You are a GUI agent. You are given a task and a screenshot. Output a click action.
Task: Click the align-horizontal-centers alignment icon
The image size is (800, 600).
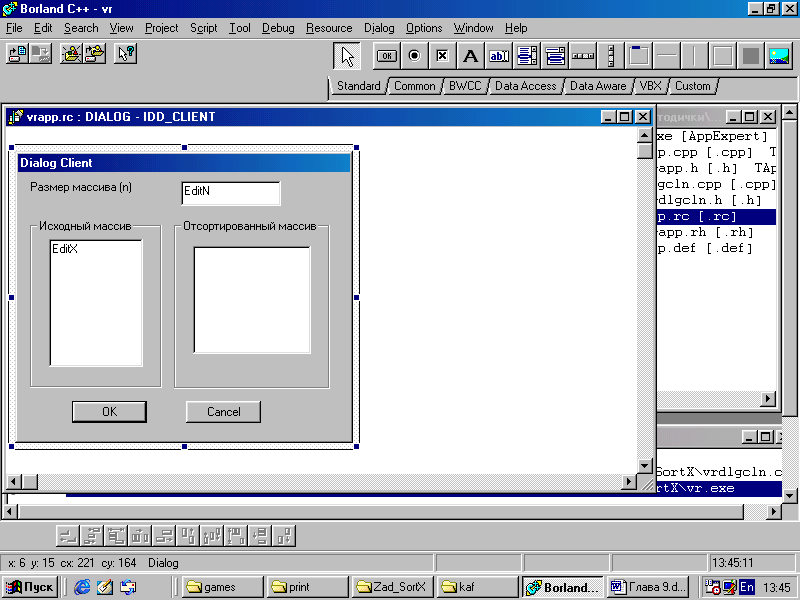coord(92,536)
